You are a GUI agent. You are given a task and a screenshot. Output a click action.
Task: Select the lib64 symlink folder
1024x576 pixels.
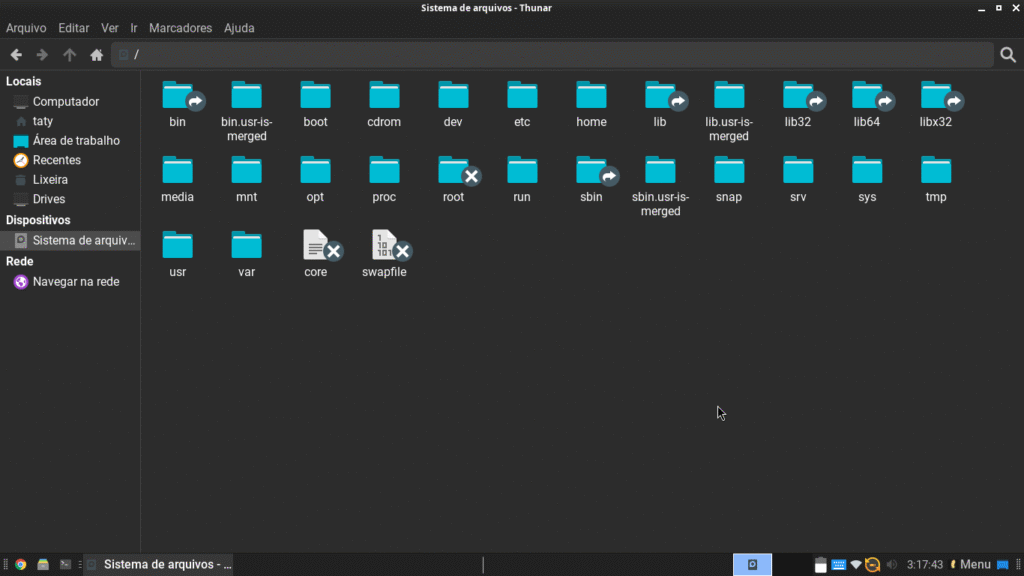(867, 96)
